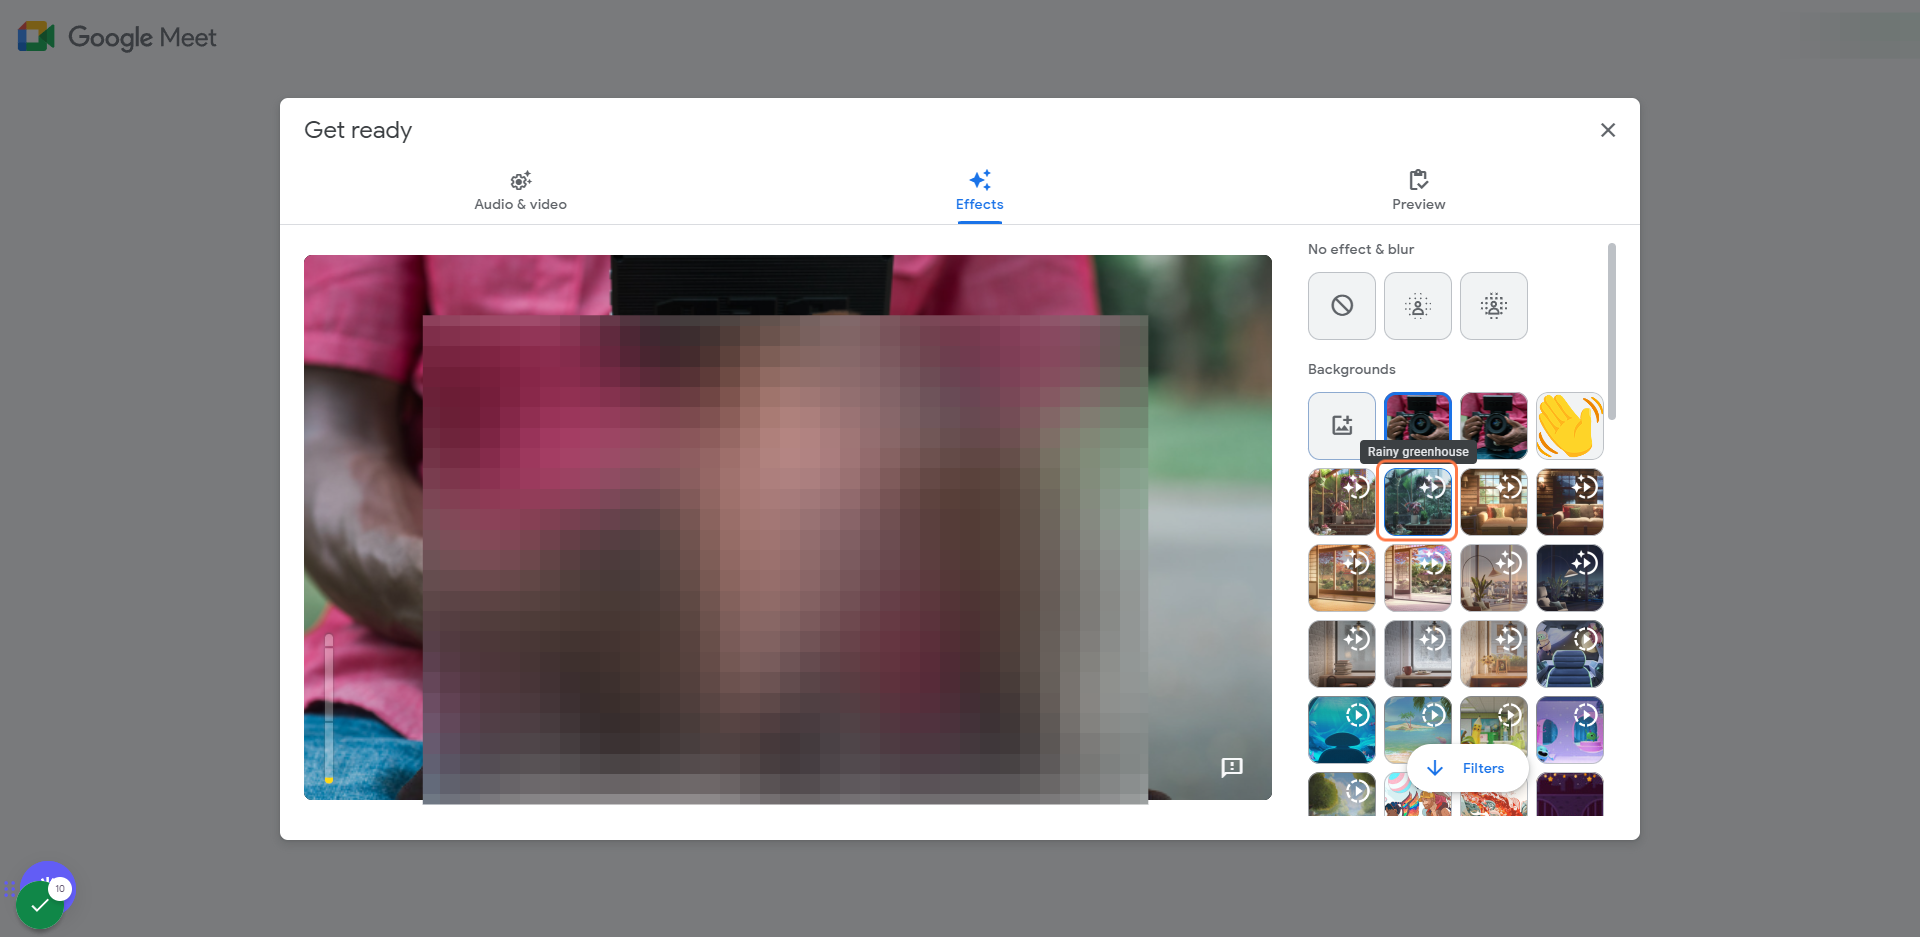The height and width of the screenshot is (937, 1920).
Task: Choose the Japanese room with pink blossoms
Action: point(1418,578)
